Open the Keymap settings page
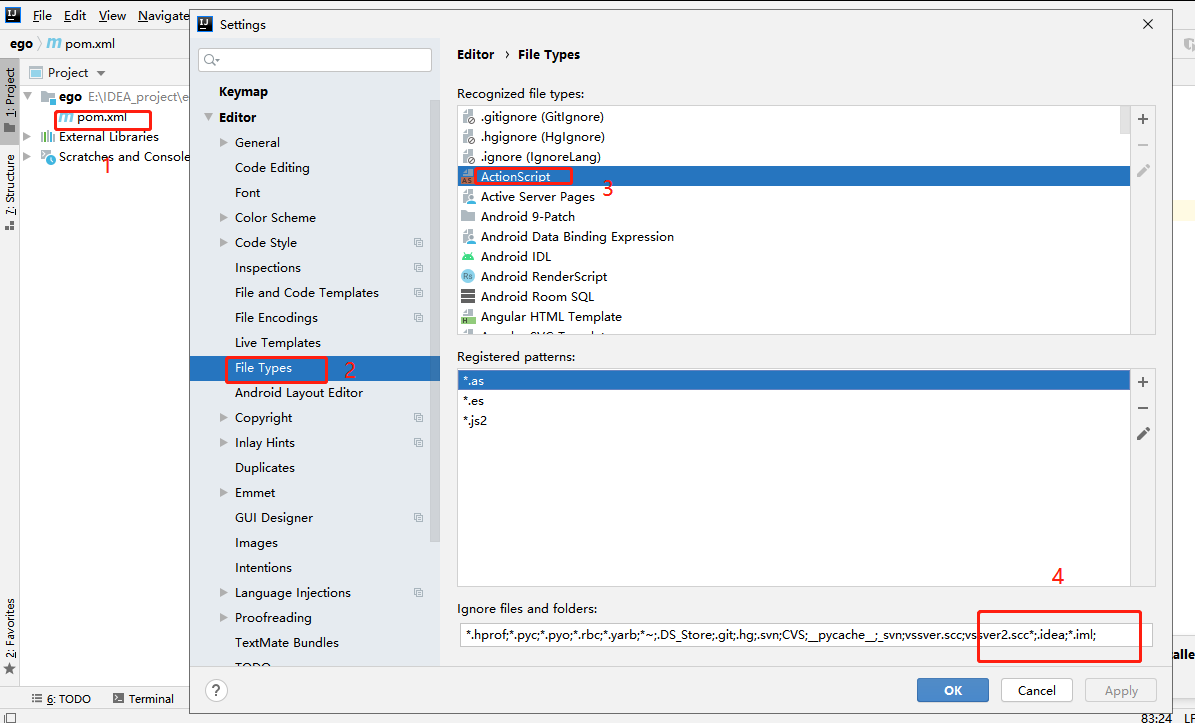 tap(243, 91)
